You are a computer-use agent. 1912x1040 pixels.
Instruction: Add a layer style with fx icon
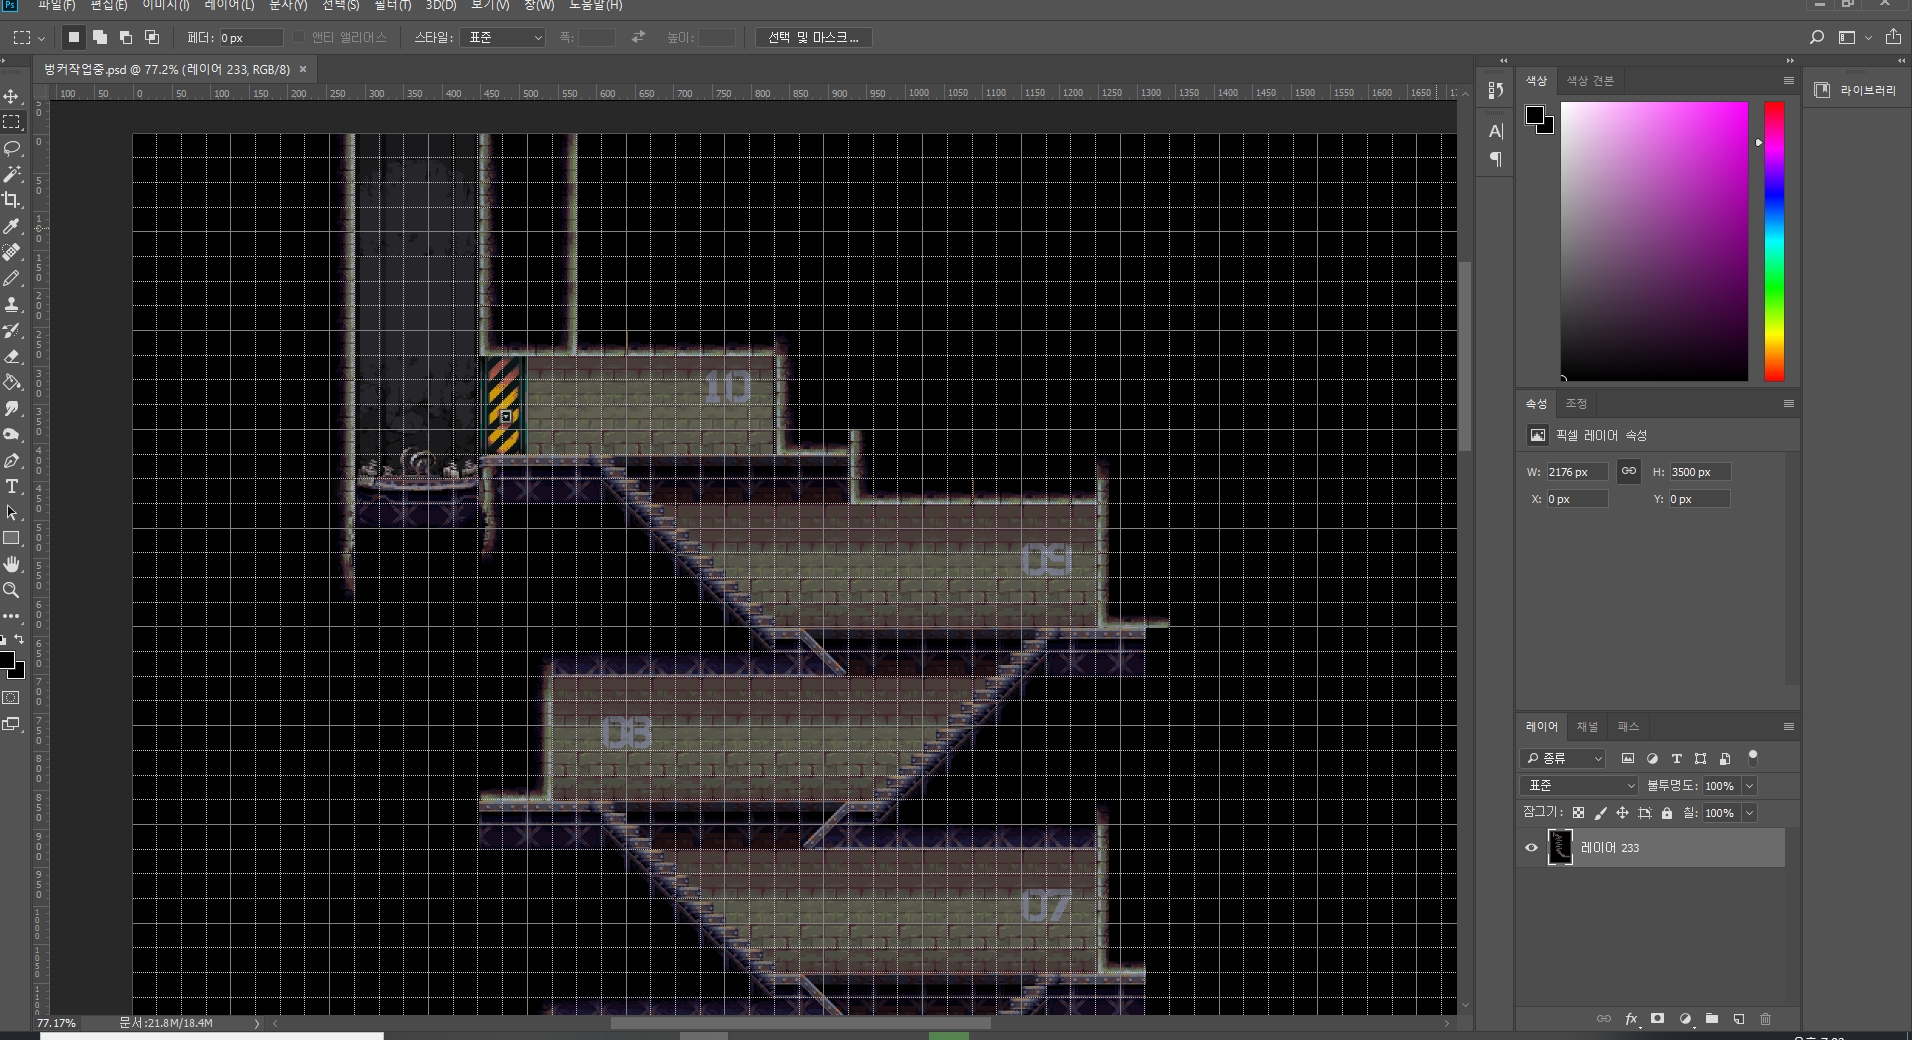pyautogui.click(x=1631, y=1019)
